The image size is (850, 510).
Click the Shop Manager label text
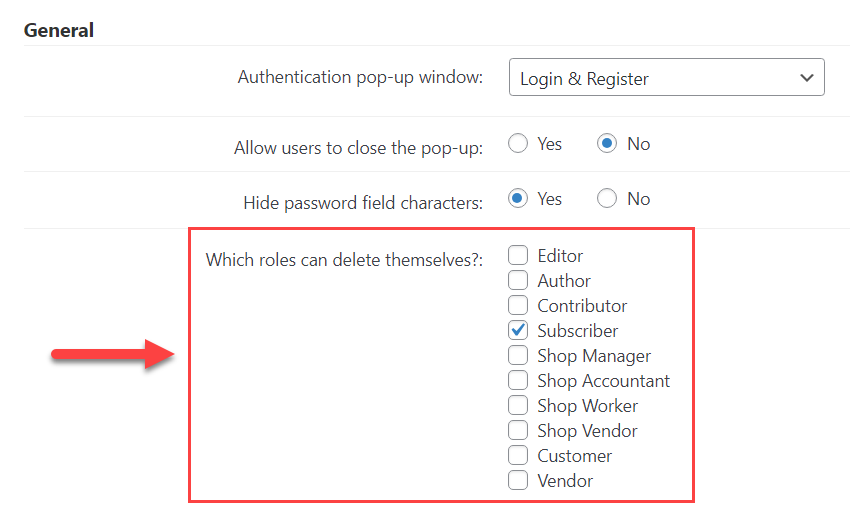(594, 356)
